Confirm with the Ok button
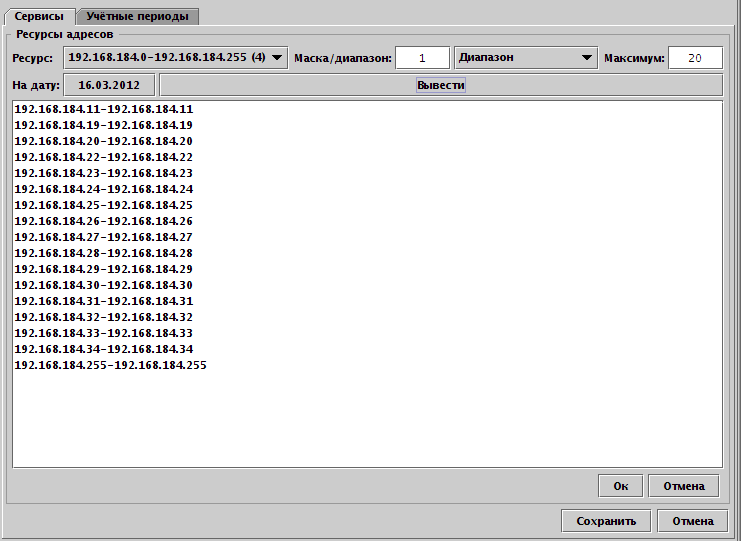This screenshot has height=541, width=741. [620, 486]
